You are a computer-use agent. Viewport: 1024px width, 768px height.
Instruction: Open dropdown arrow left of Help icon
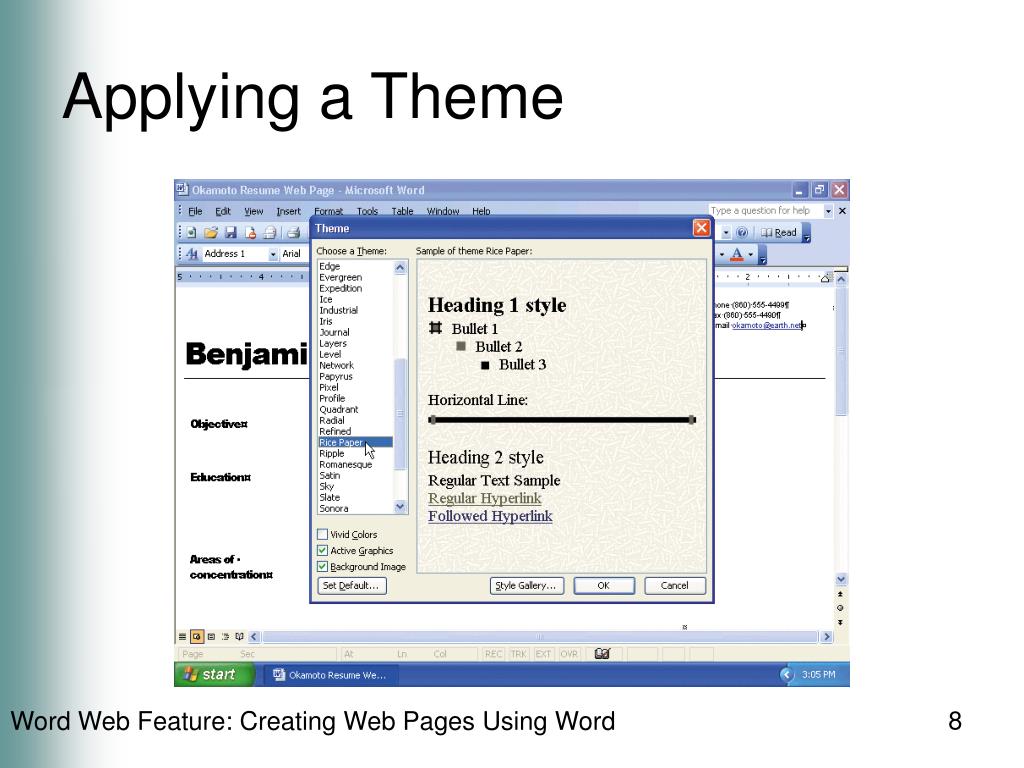point(726,232)
